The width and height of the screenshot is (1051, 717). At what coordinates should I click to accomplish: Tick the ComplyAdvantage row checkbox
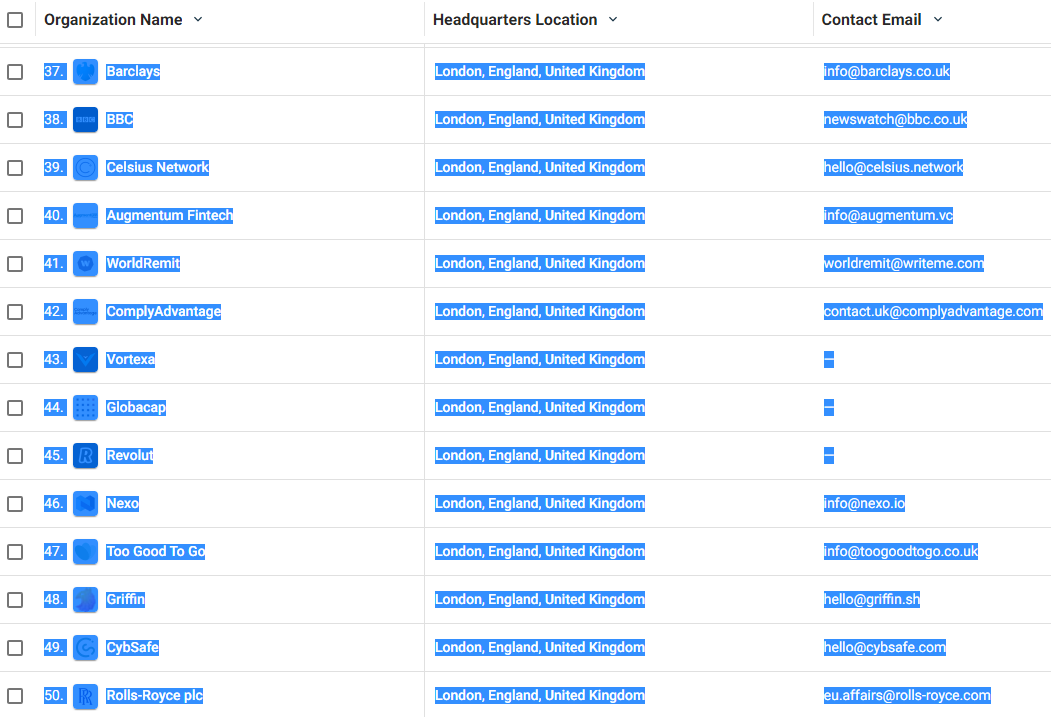point(15,312)
